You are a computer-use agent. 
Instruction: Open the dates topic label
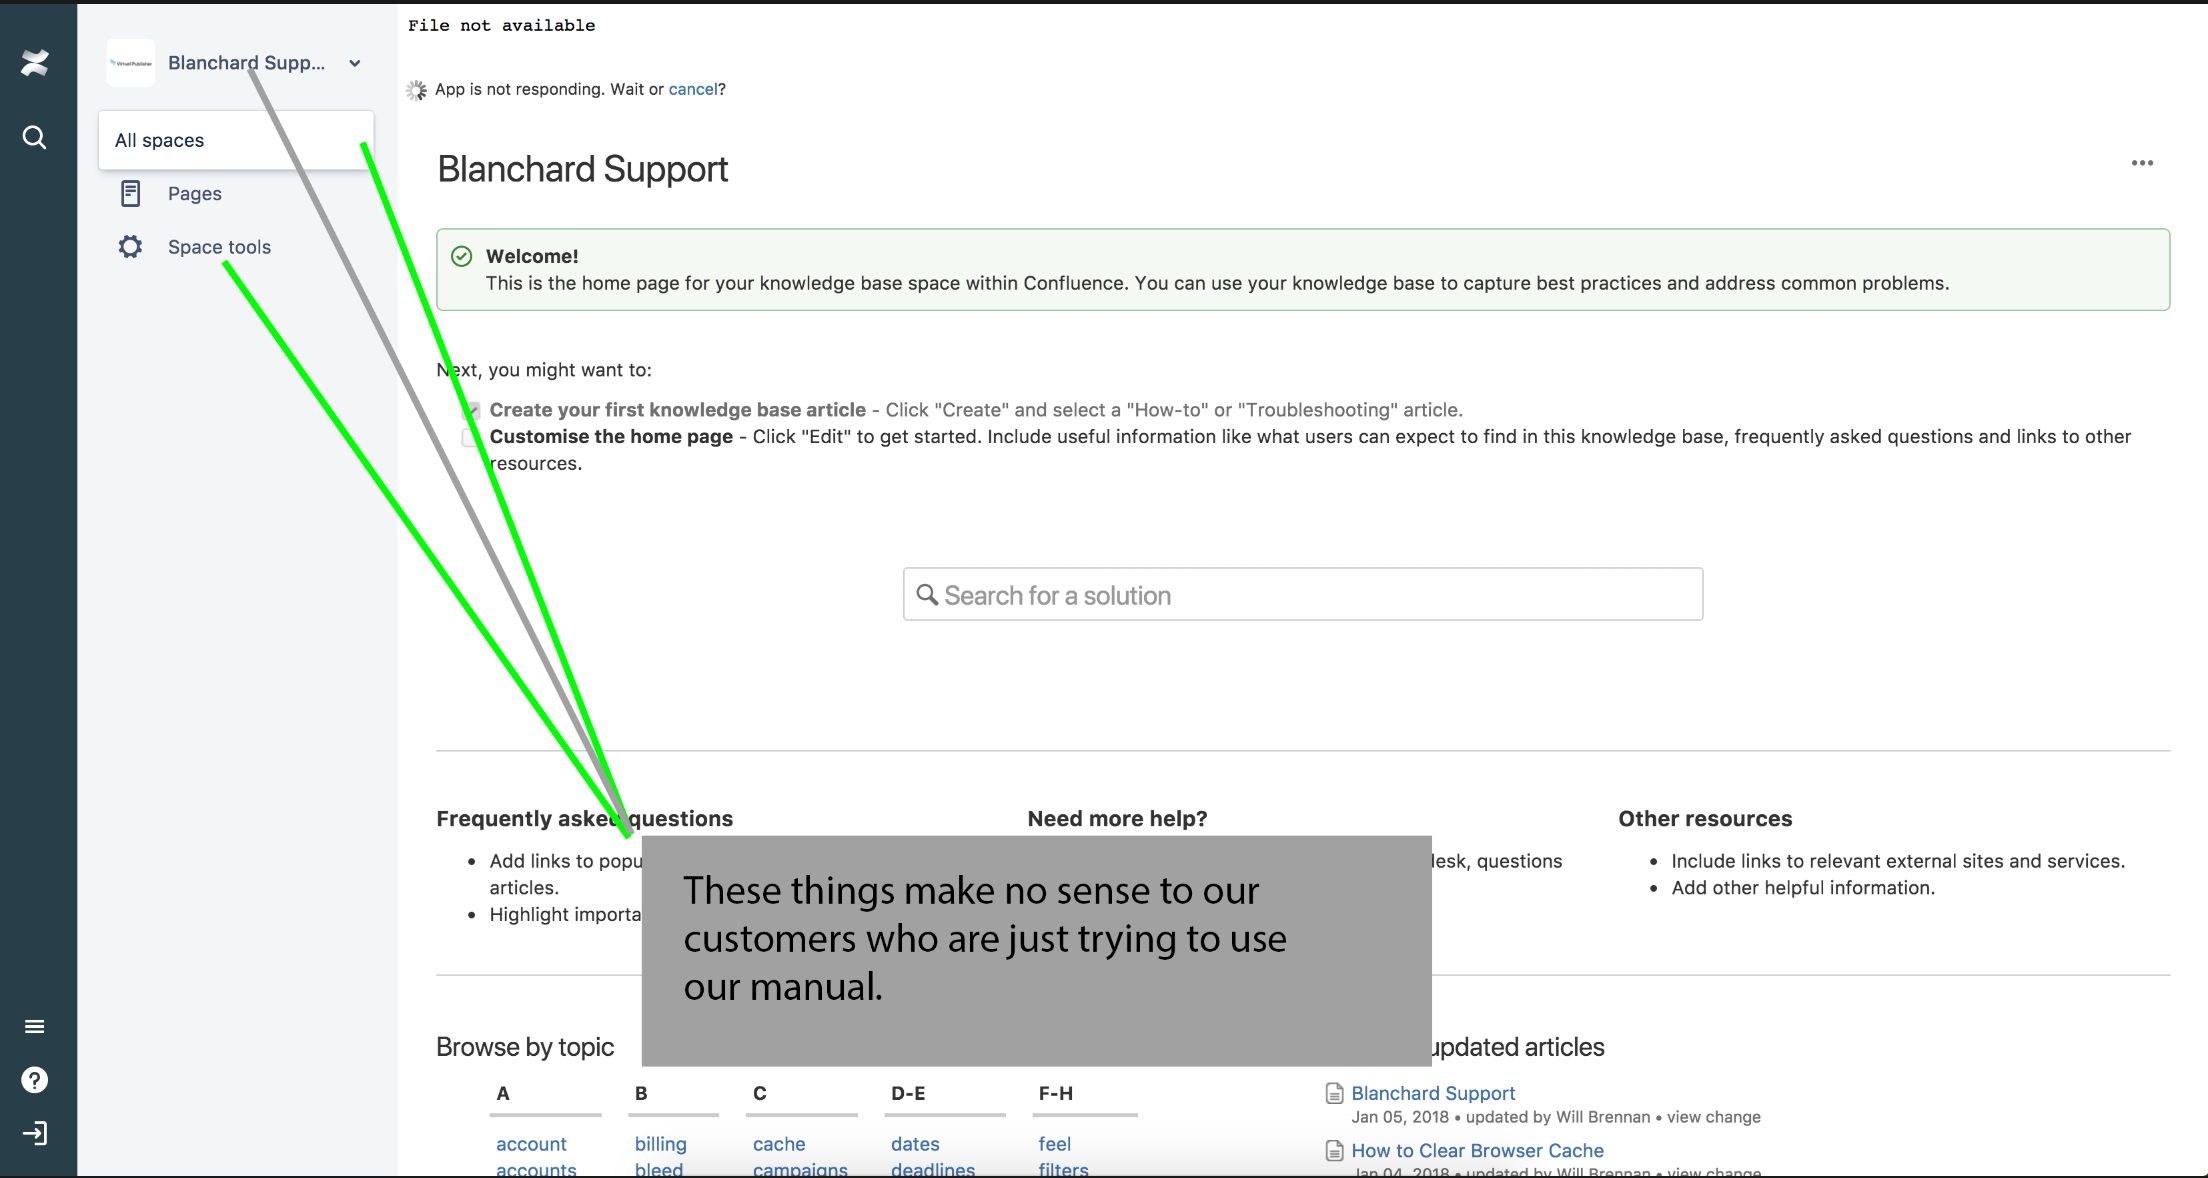point(915,1144)
